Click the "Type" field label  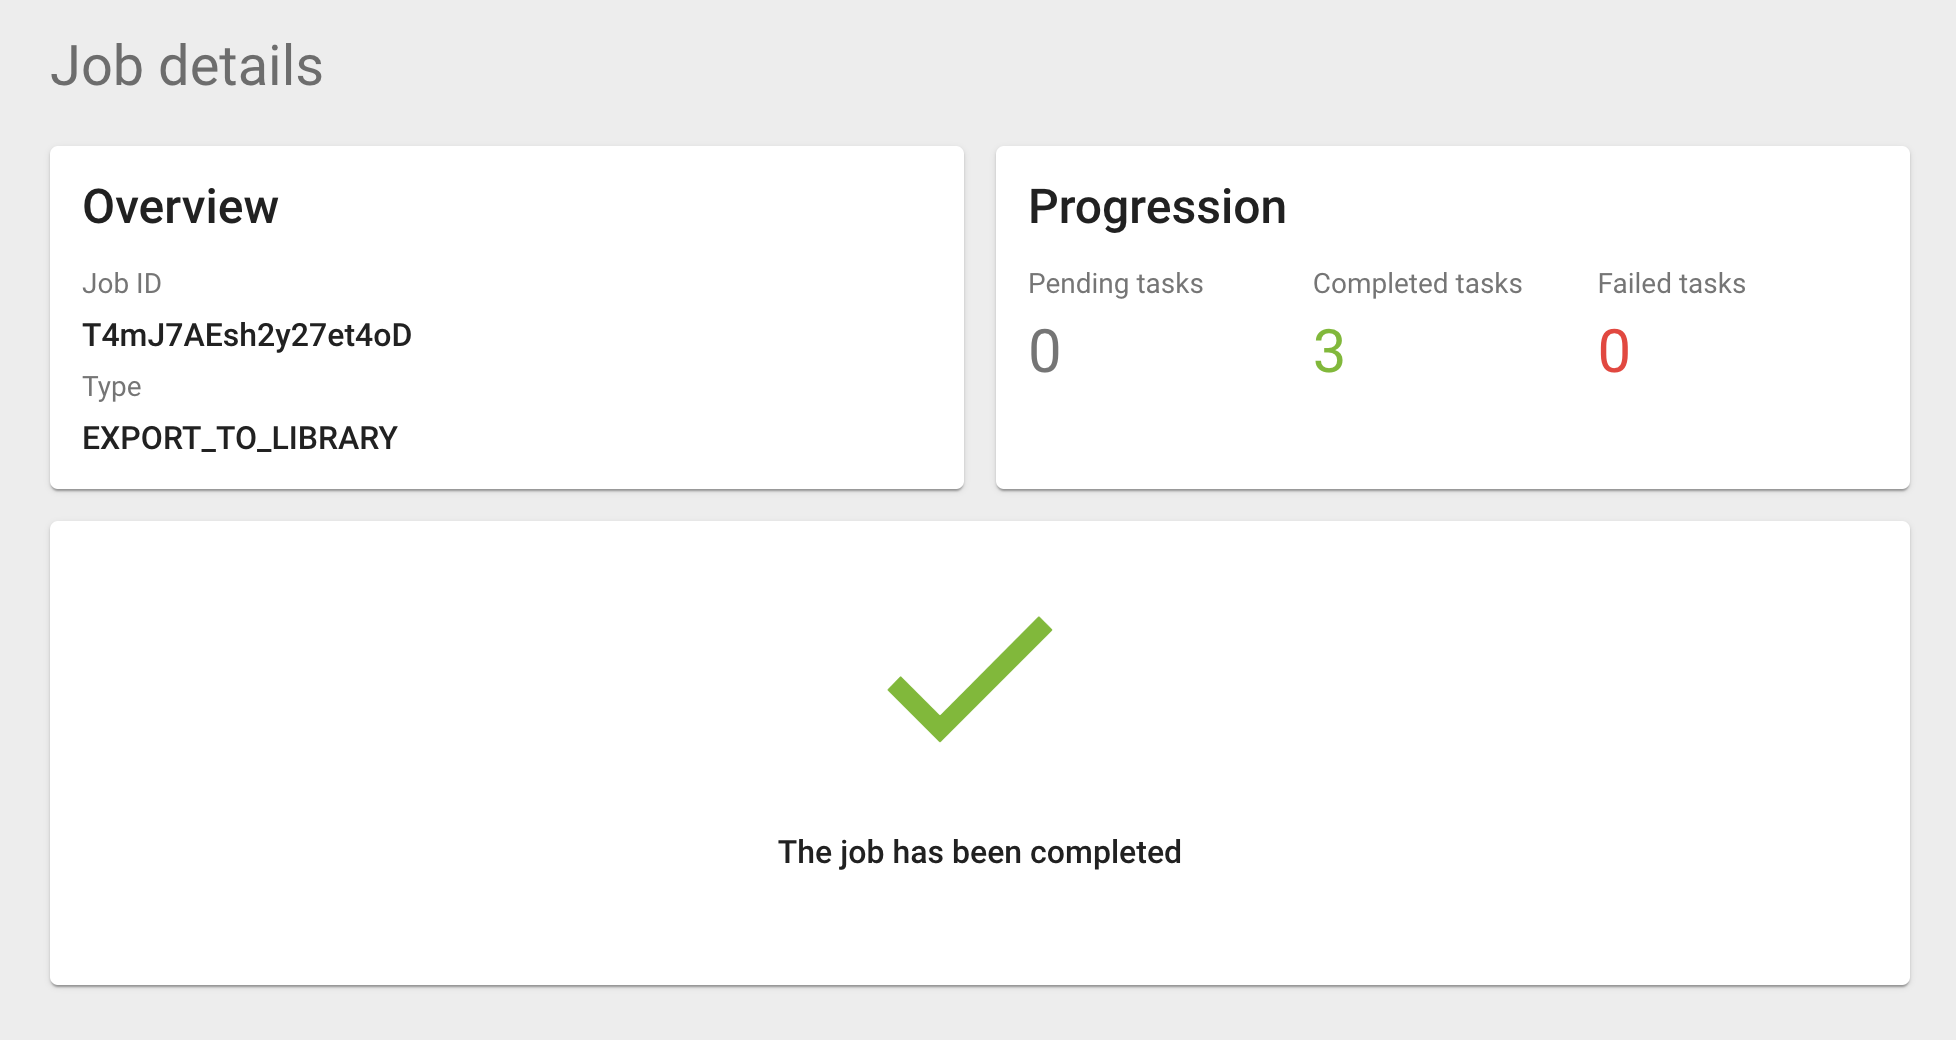(111, 387)
